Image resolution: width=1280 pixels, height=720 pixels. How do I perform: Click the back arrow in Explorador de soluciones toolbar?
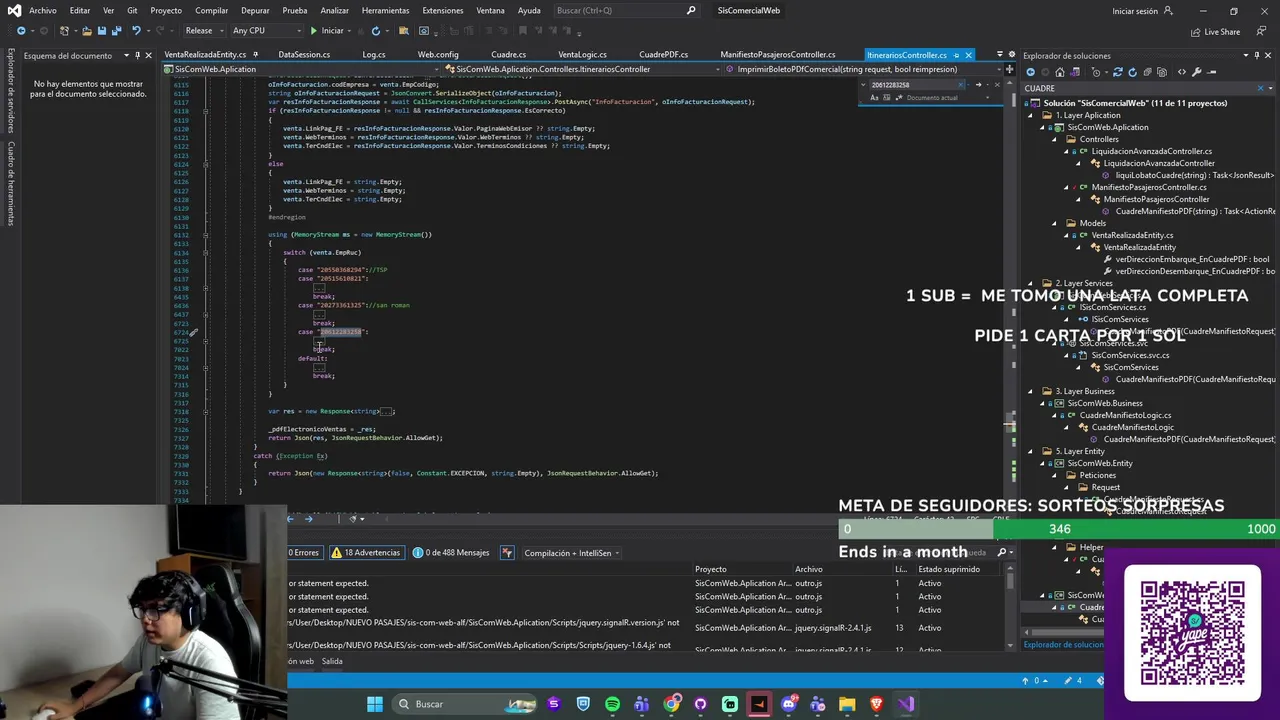pyautogui.click(x=1030, y=72)
